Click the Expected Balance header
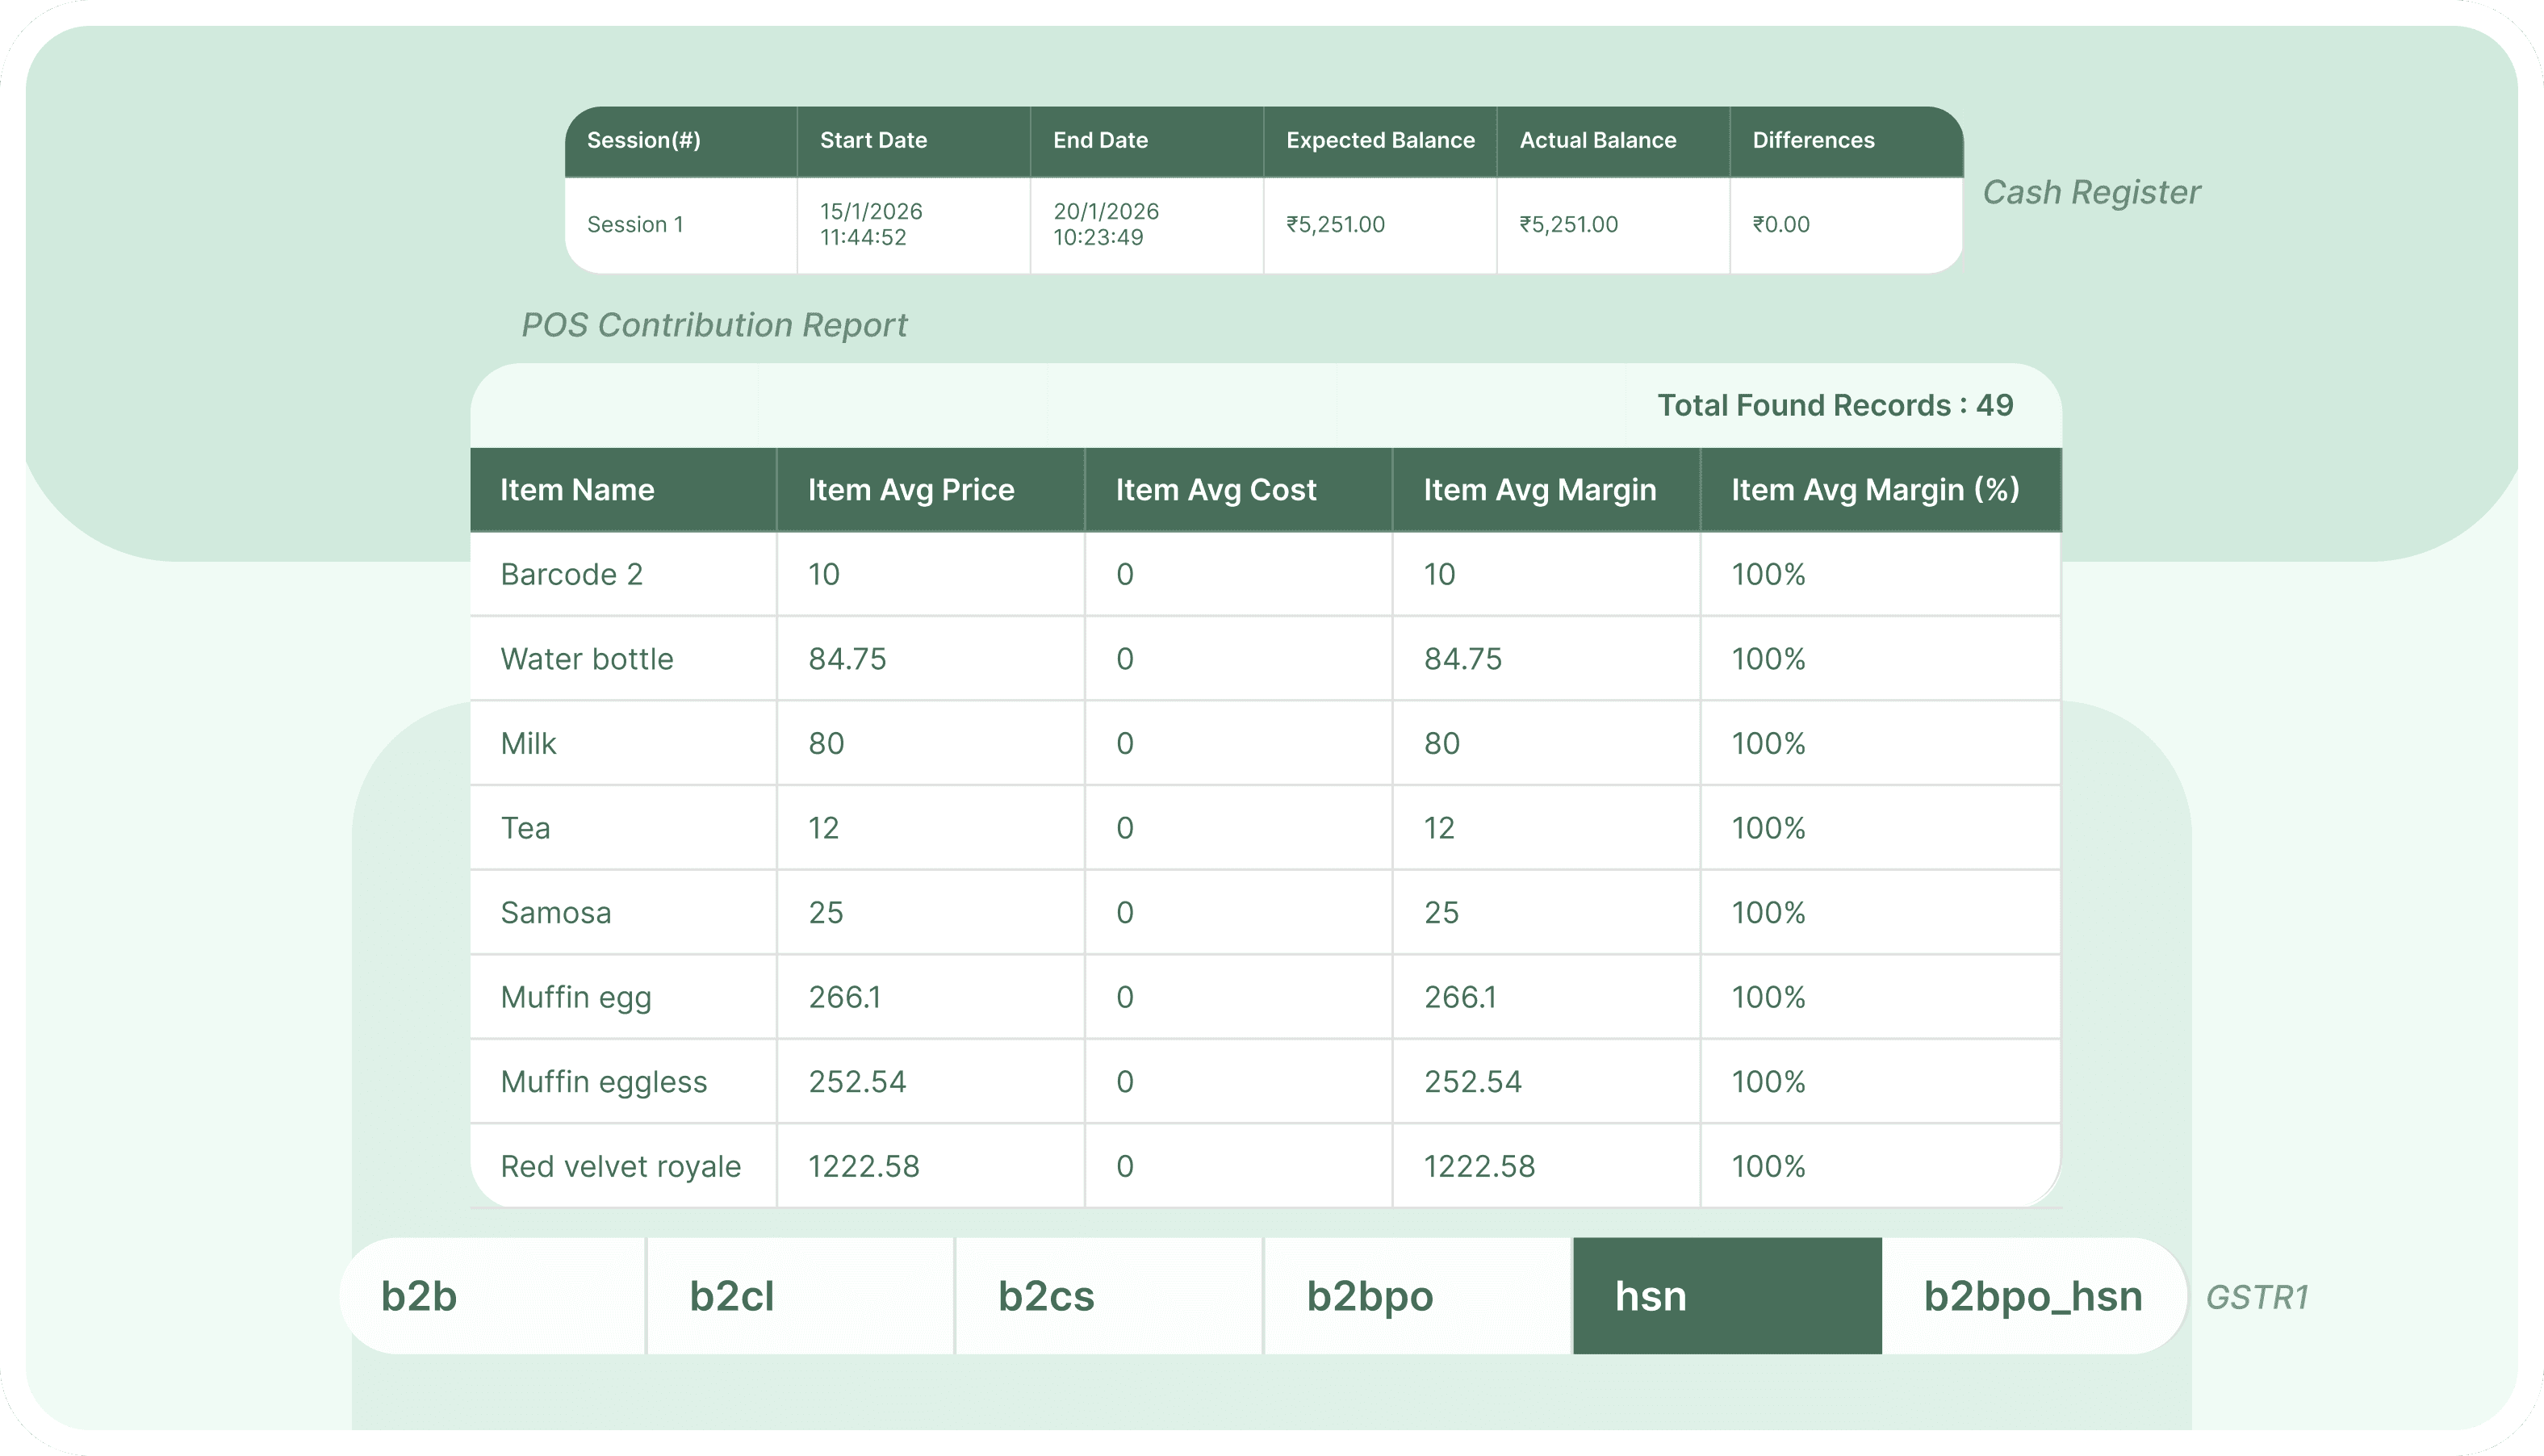 [x=1379, y=140]
